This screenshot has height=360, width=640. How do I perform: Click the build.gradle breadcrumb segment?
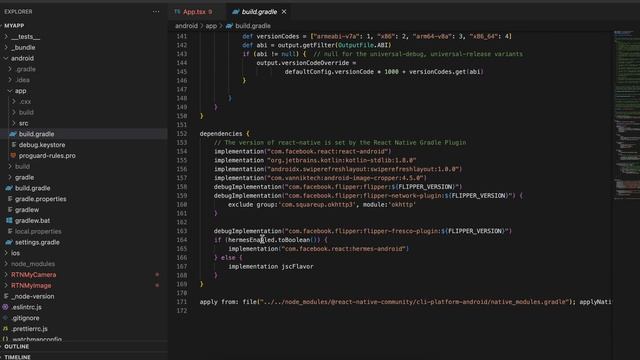tap(253, 26)
